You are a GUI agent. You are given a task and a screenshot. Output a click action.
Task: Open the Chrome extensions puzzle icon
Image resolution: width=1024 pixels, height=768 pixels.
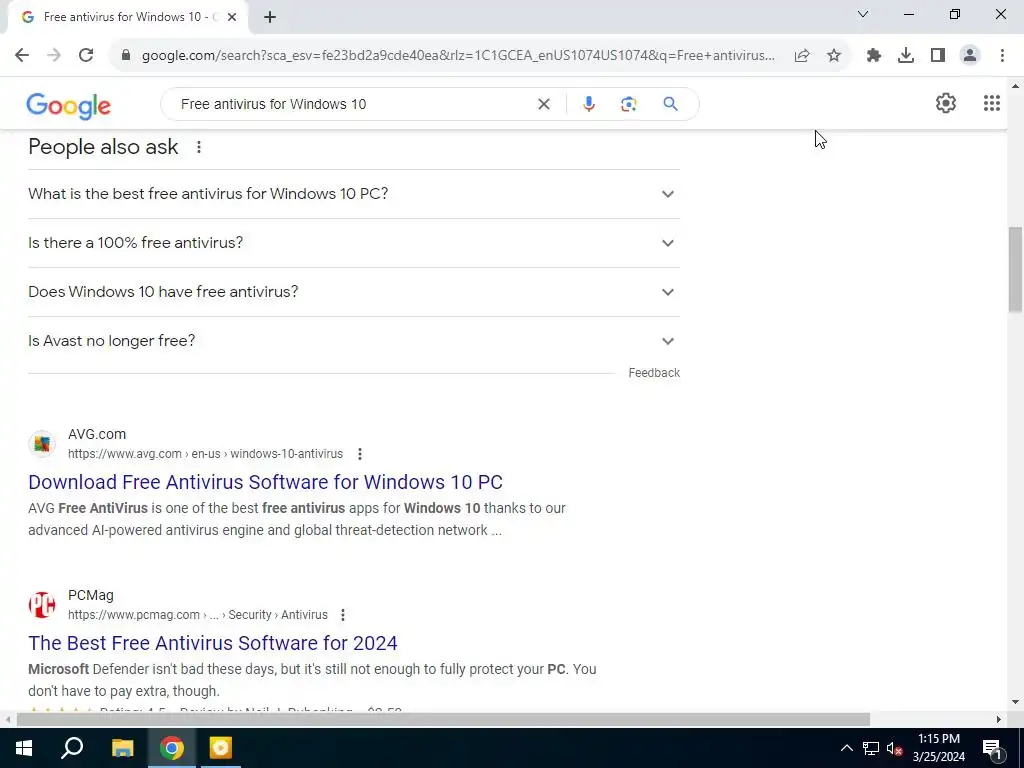click(x=874, y=56)
